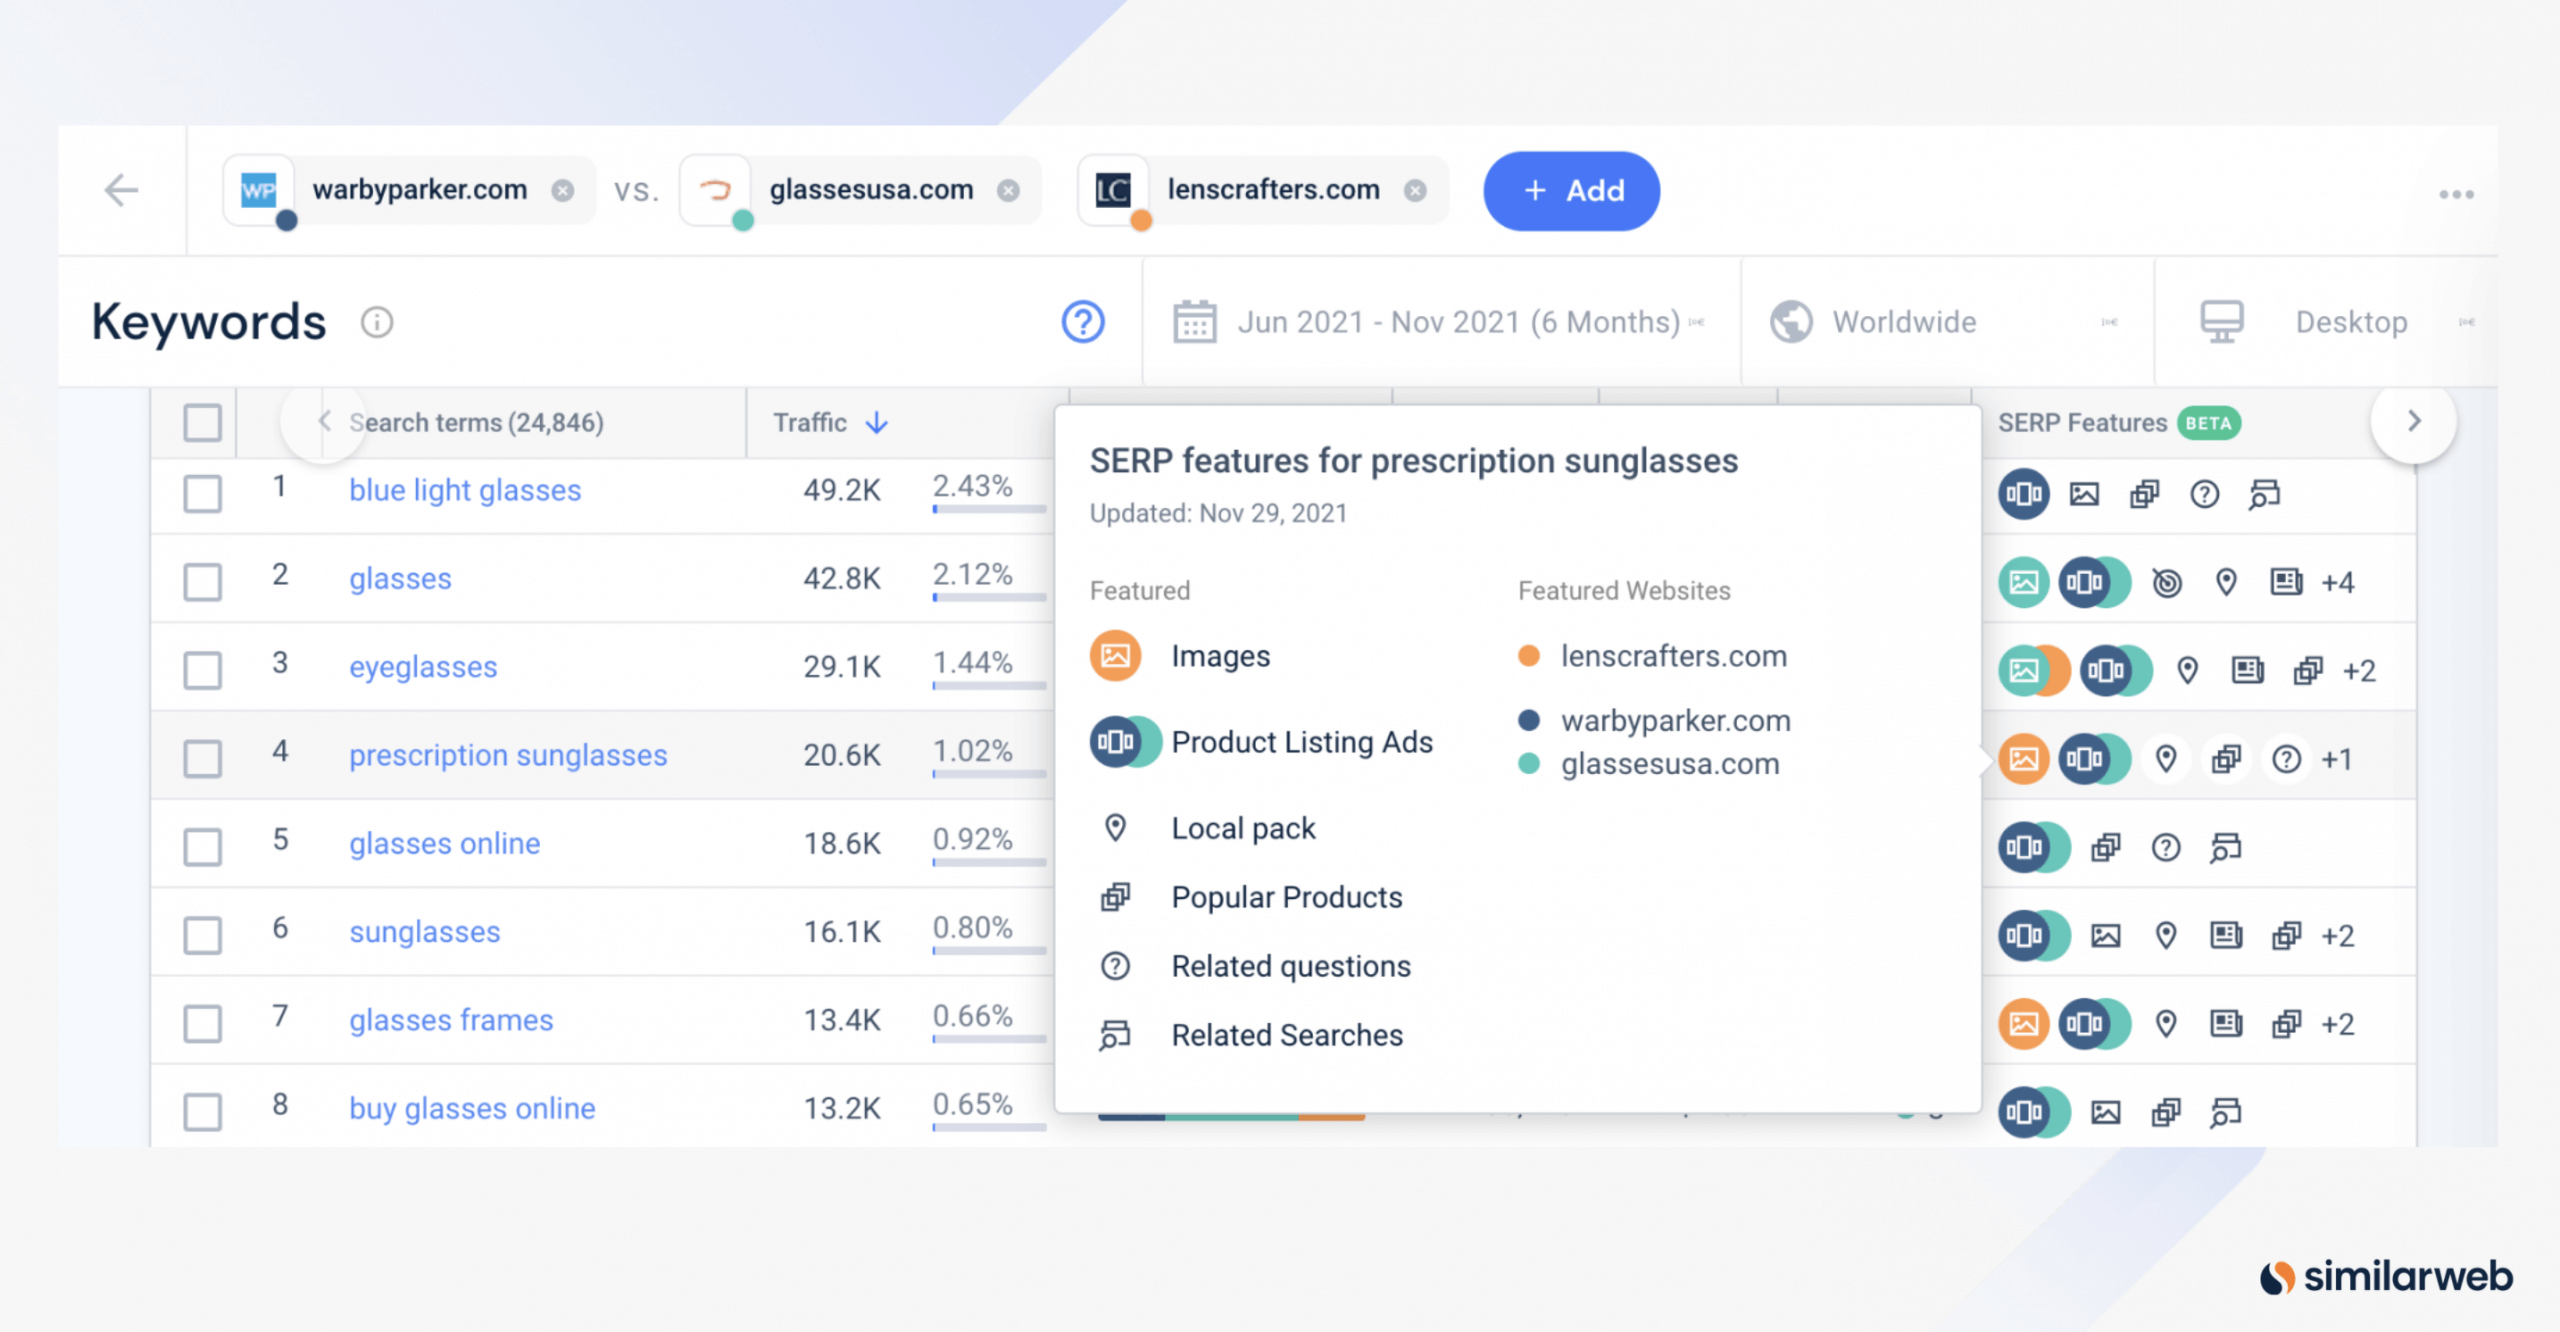The width and height of the screenshot is (2560, 1332).
Task: Click the +2 more features in eyeglasses row
Action: click(2359, 670)
